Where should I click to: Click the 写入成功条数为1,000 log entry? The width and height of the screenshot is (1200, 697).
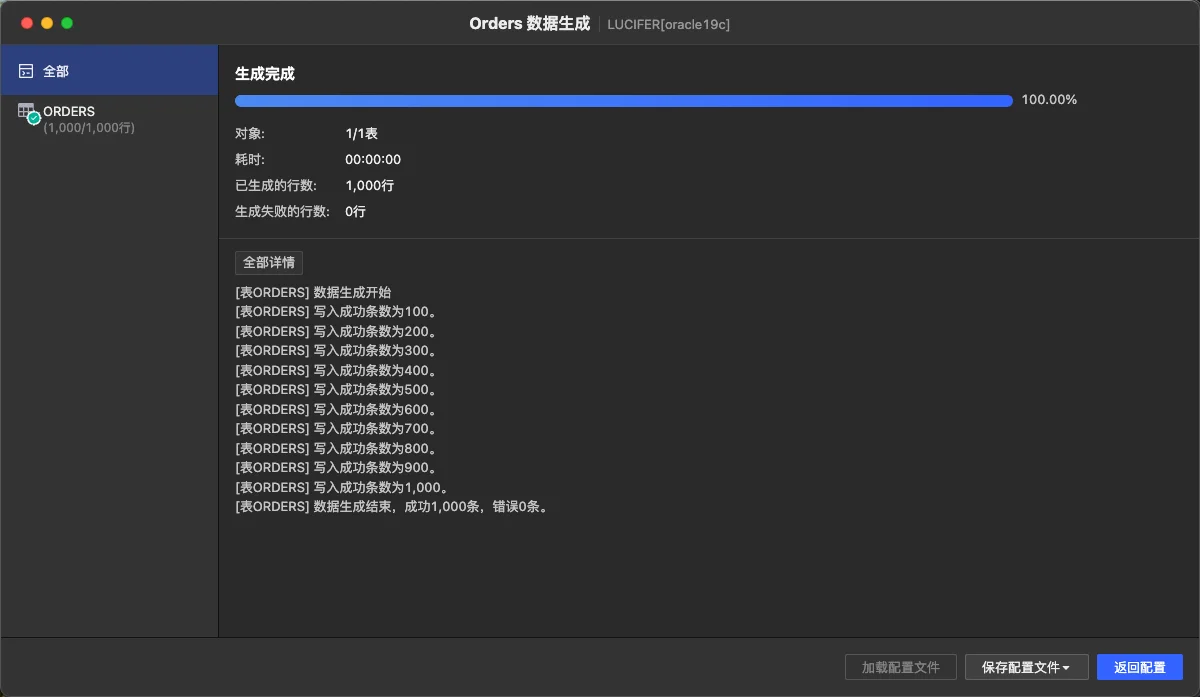[x=341, y=487]
